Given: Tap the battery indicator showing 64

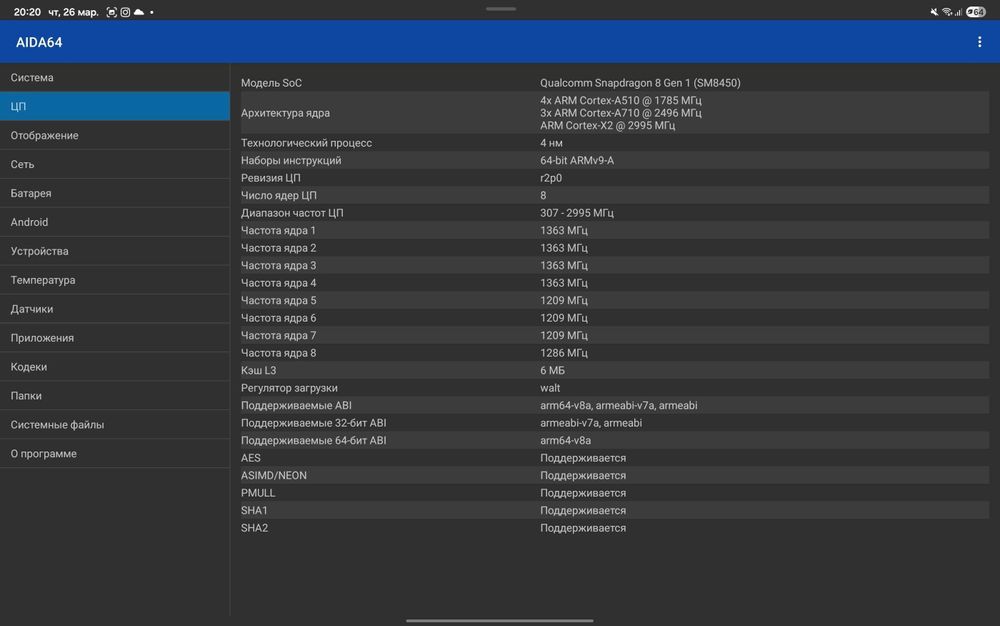Looking at the screenshot, I should pos(975,12).
